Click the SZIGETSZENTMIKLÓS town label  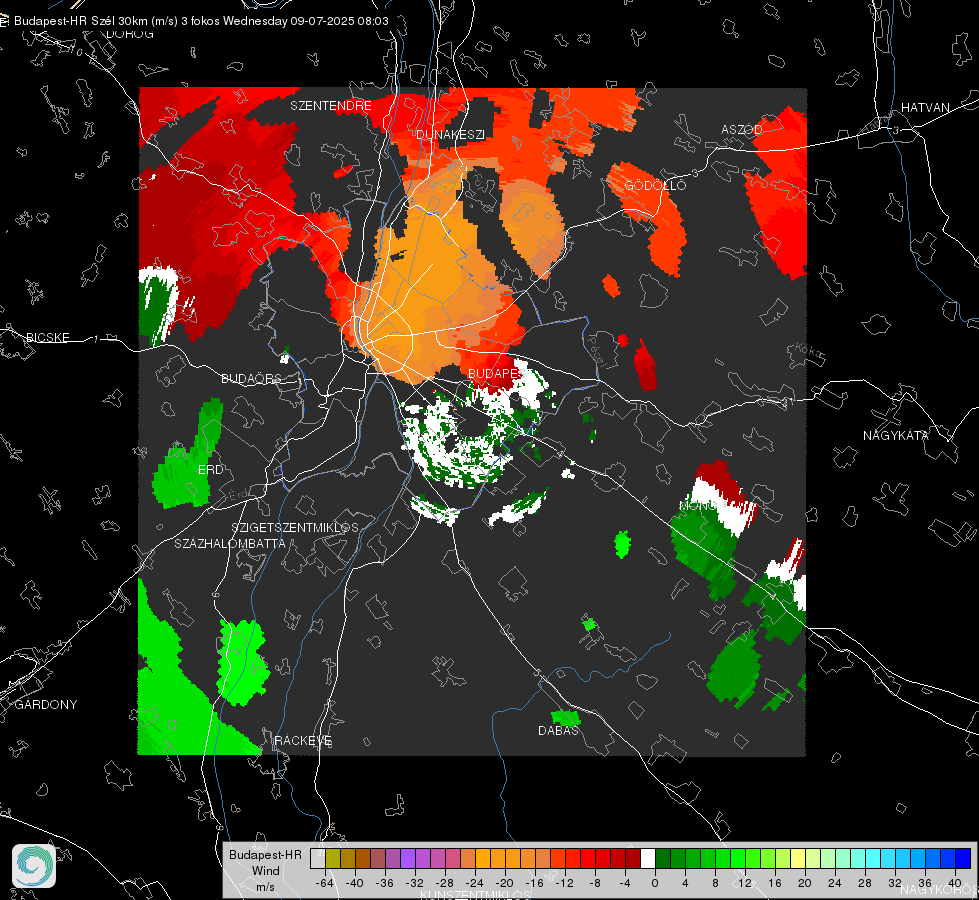point(295,527)
